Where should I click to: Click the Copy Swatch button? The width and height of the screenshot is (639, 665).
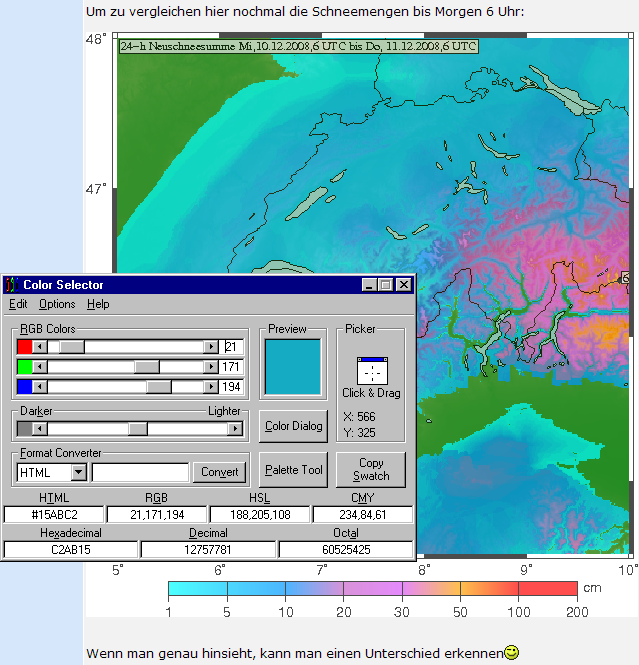(x=371, y=469)
